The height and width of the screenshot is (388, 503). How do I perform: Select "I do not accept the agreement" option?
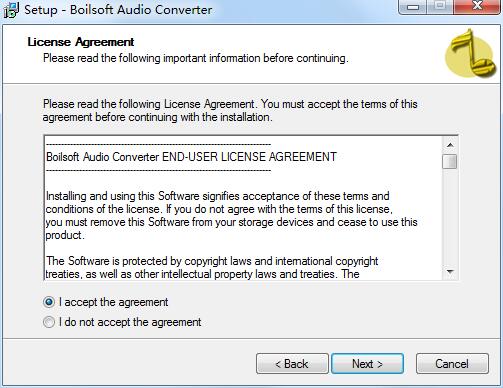(x=49, y=322)
